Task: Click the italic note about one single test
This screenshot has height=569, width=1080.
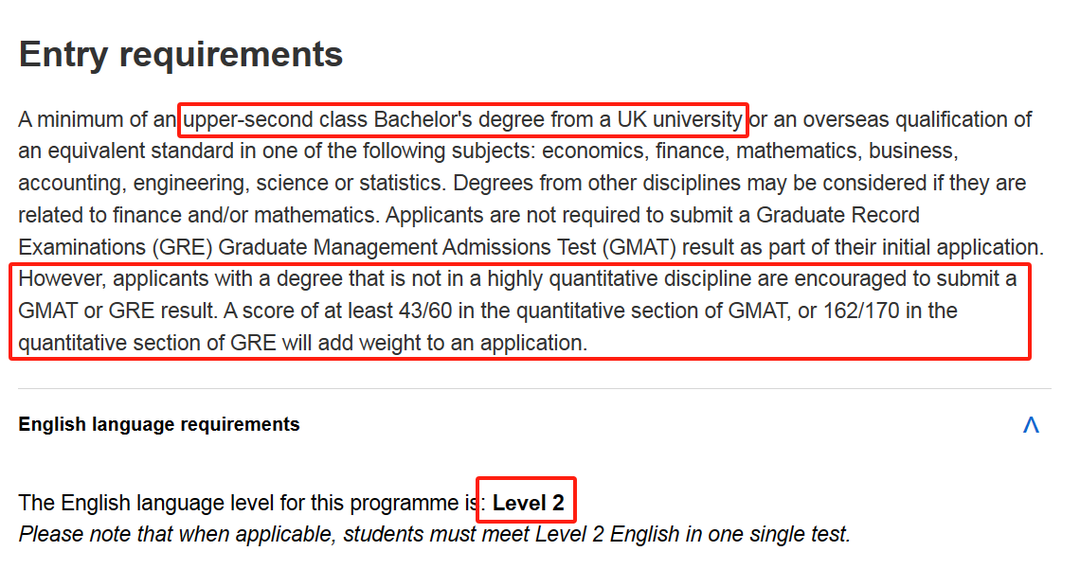Action: click(434, 534)
